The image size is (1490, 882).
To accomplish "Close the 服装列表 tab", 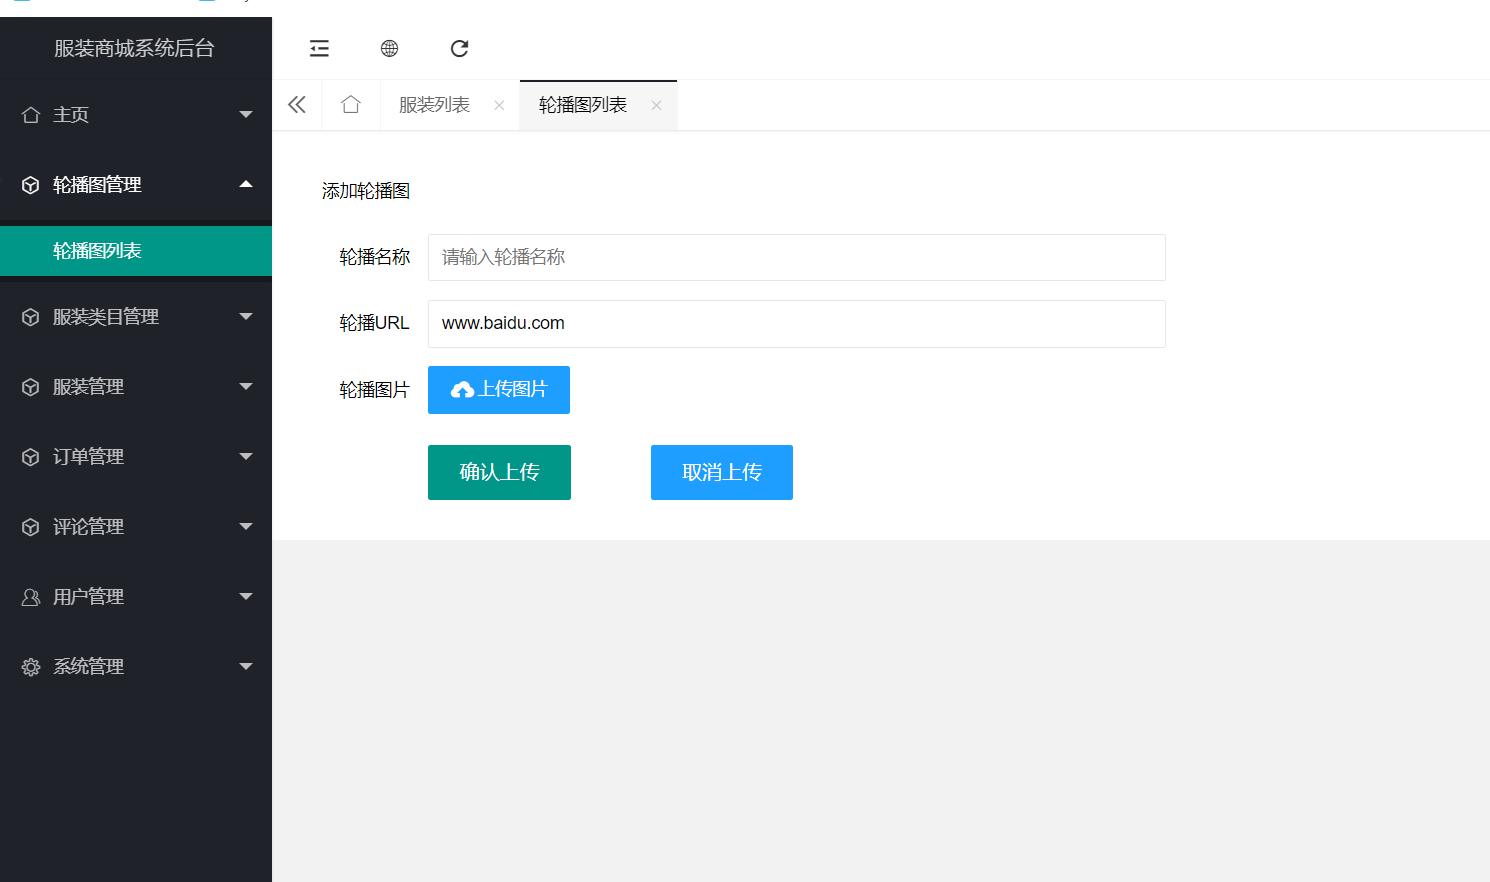I will 499,105.
